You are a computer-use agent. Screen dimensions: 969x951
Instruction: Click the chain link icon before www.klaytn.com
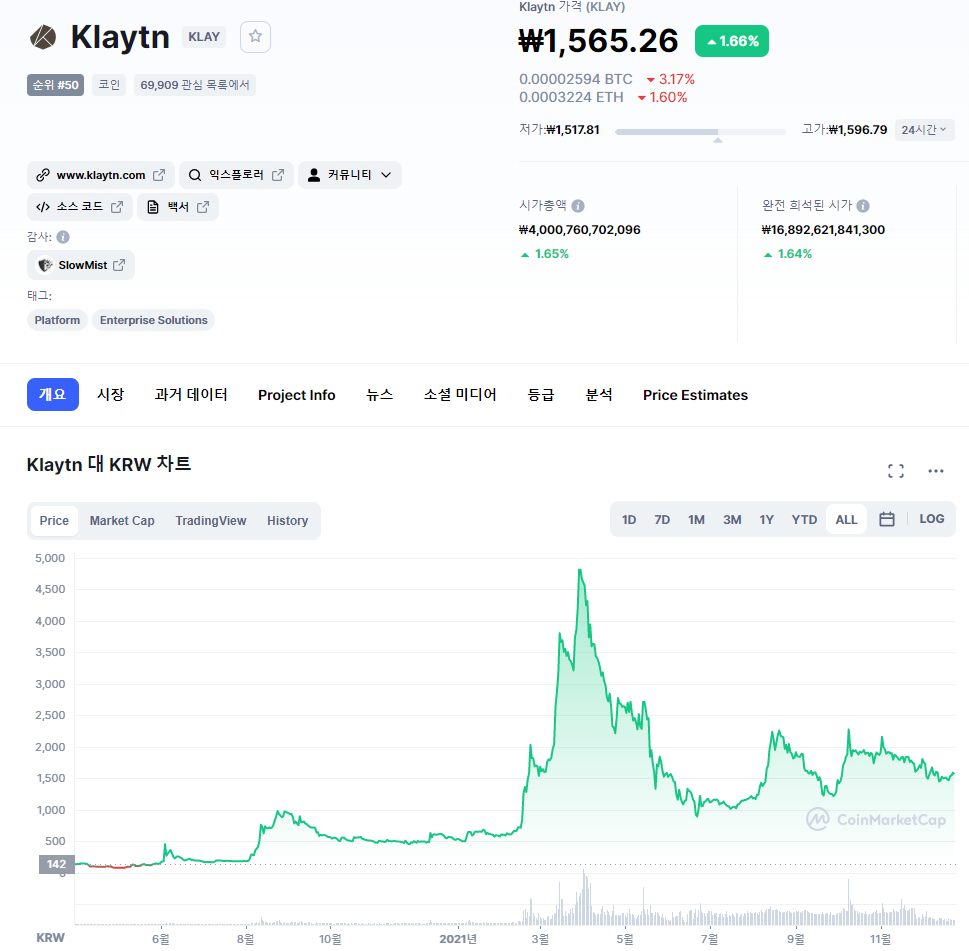click(43, 175)
